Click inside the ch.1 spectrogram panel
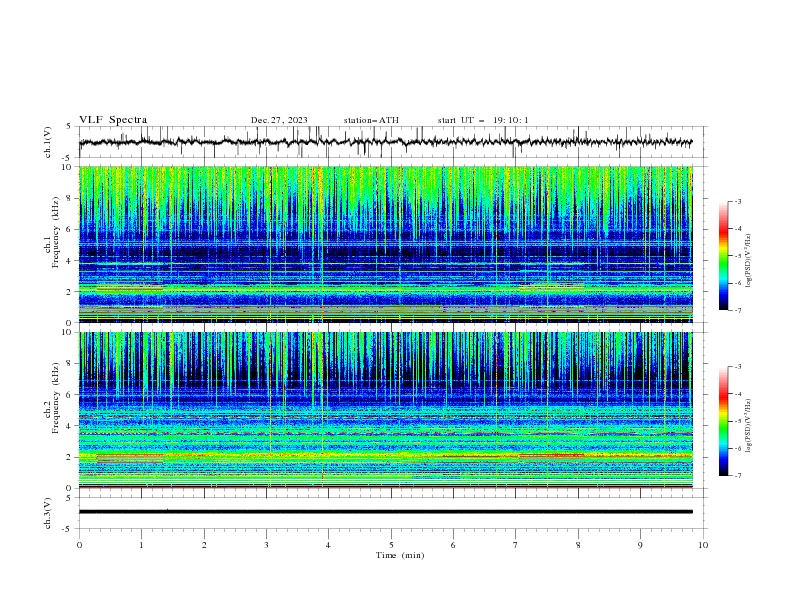Screen dimensions: 792x612 tap(385, 244)
